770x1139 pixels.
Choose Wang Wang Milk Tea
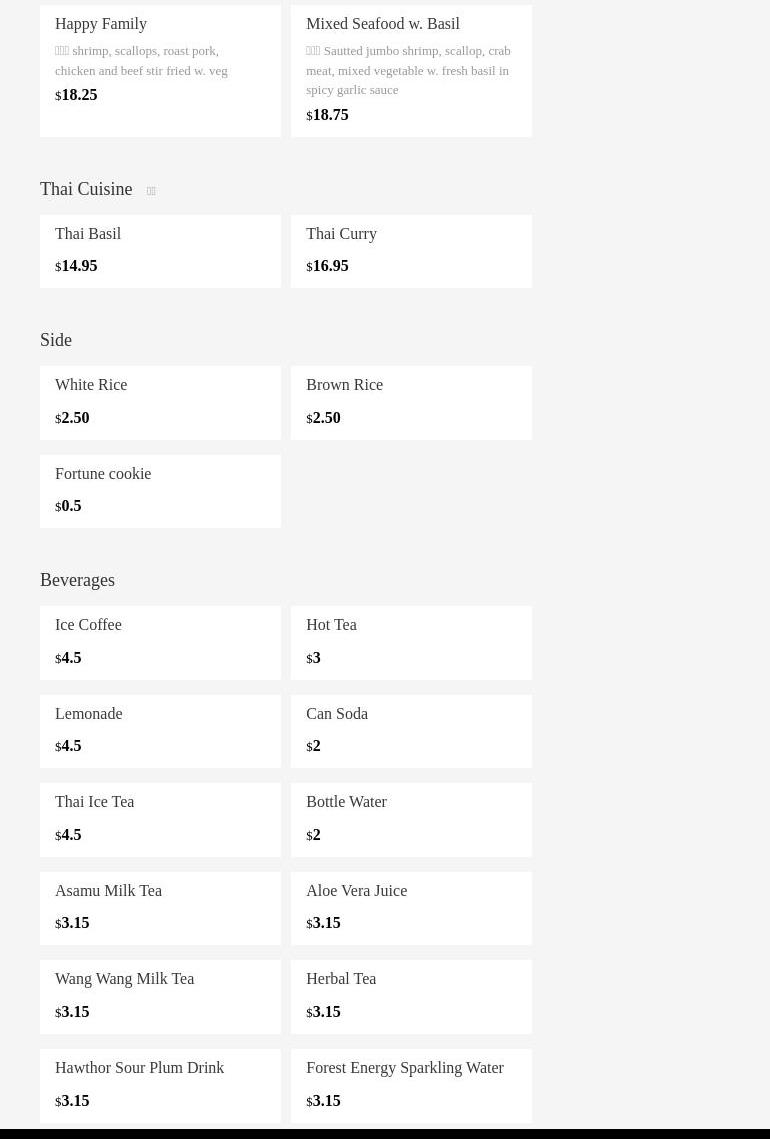coord(160,996)
